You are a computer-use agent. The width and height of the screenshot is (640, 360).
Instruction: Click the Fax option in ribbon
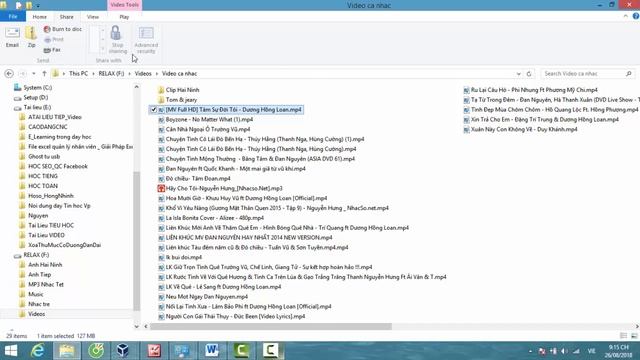click(52, 50)
